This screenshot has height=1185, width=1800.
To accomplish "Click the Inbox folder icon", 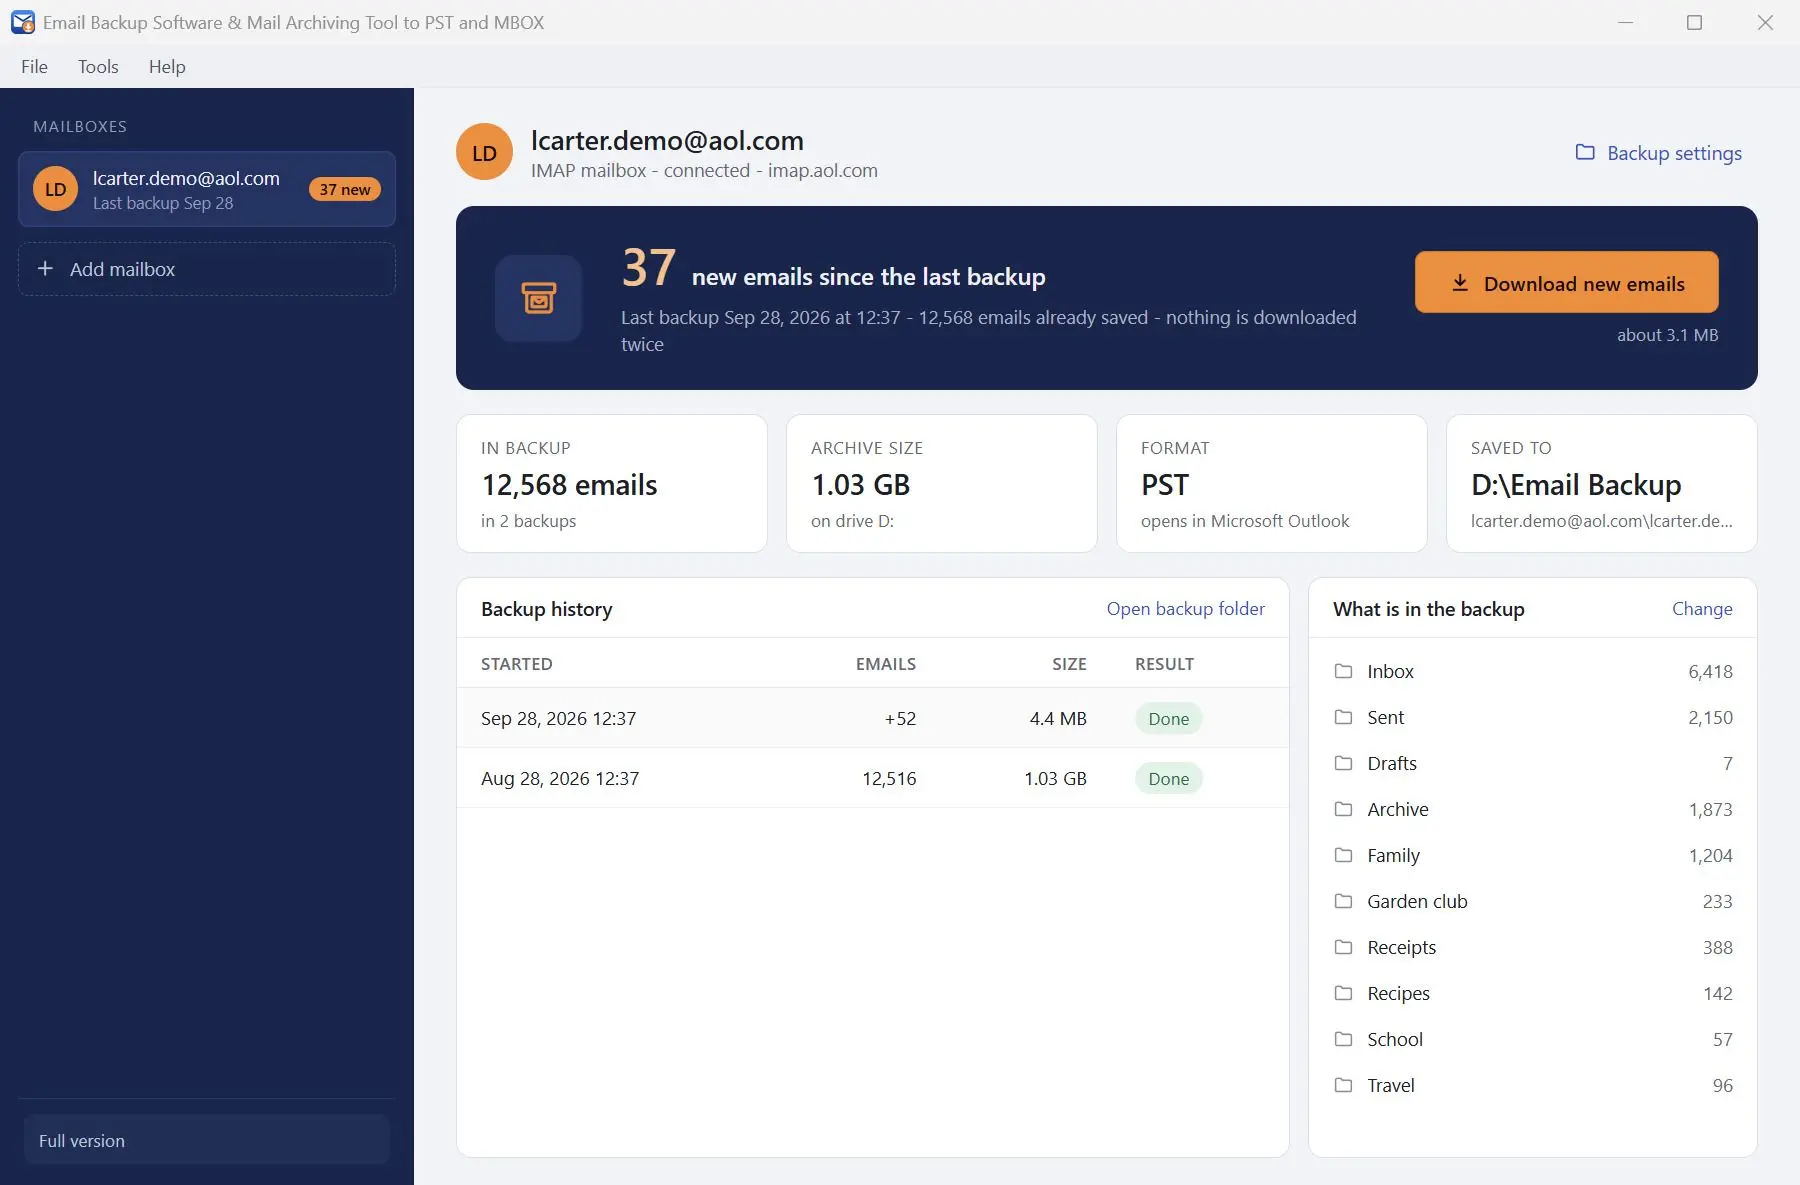I will pyautogui.click(x=1343, y=671).
